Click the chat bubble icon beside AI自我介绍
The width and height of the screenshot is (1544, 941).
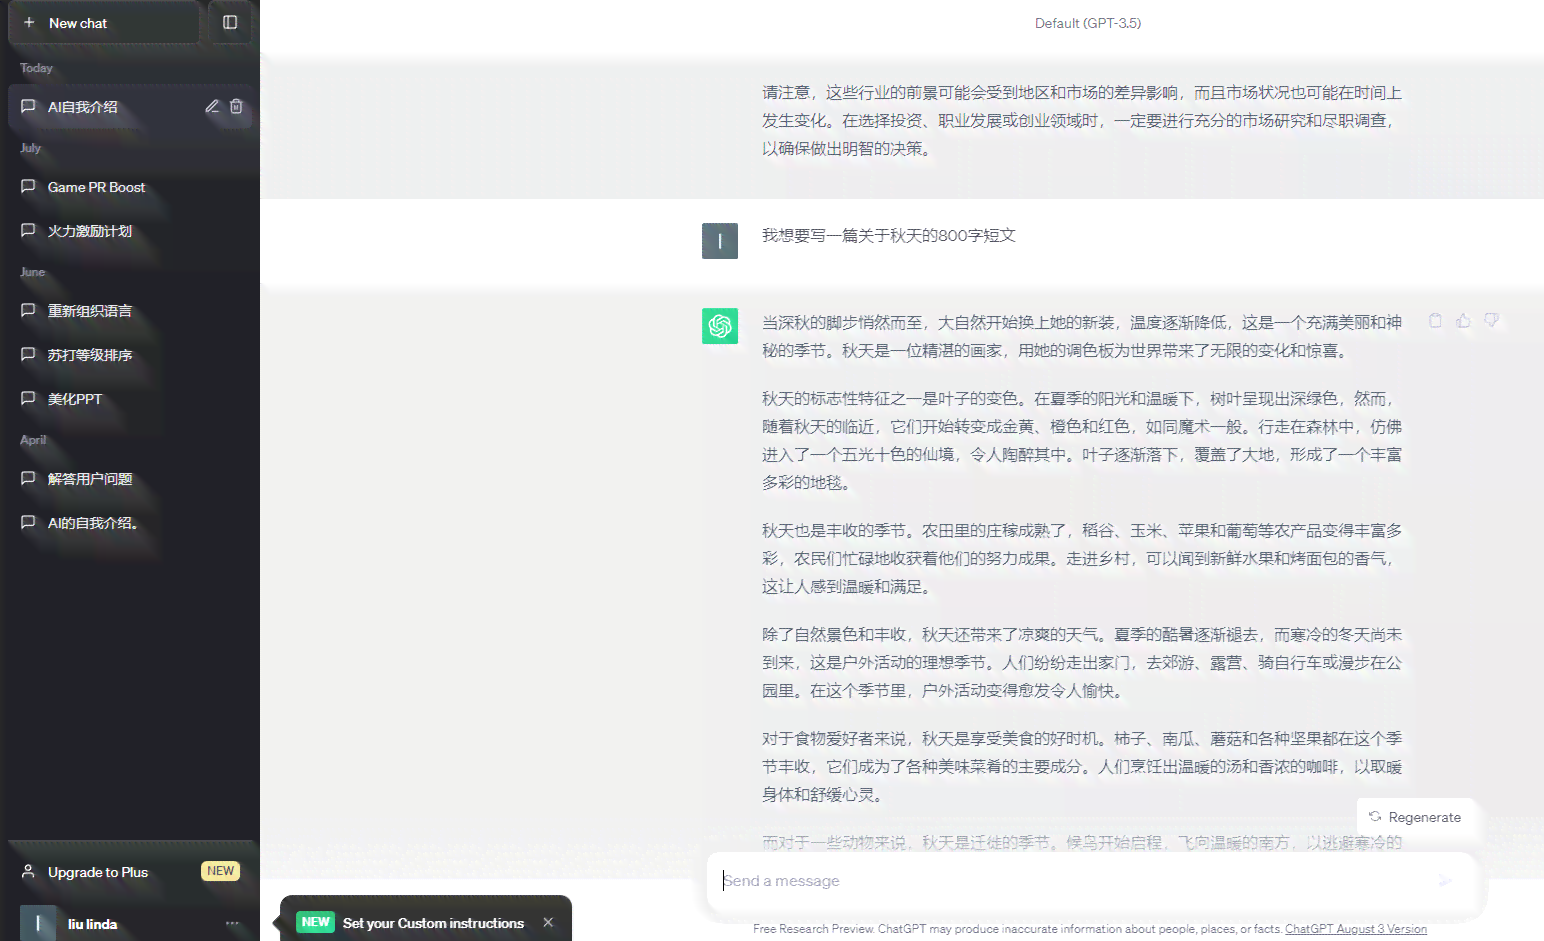click(x=28, y=106)
